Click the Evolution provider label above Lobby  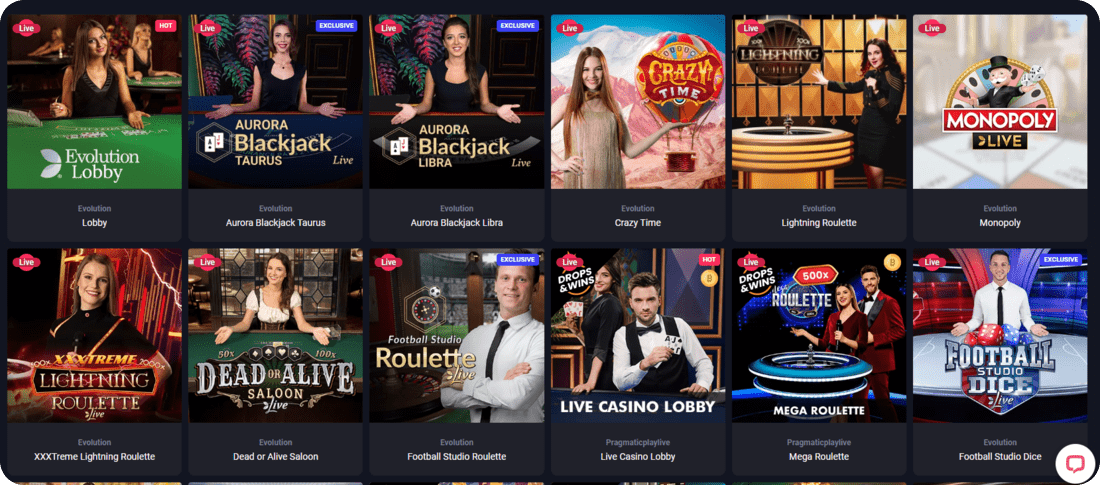[94, 208]
